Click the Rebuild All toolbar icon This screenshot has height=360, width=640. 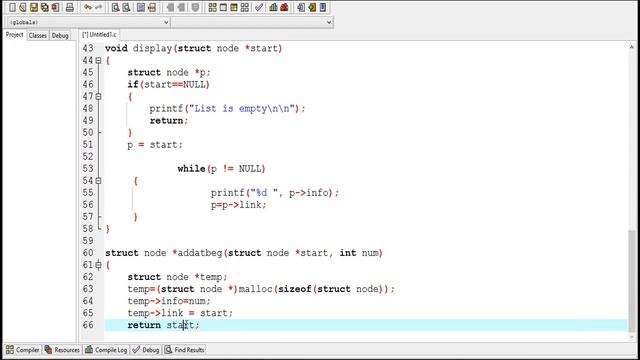pyautogui.click(x=244, y=7)
